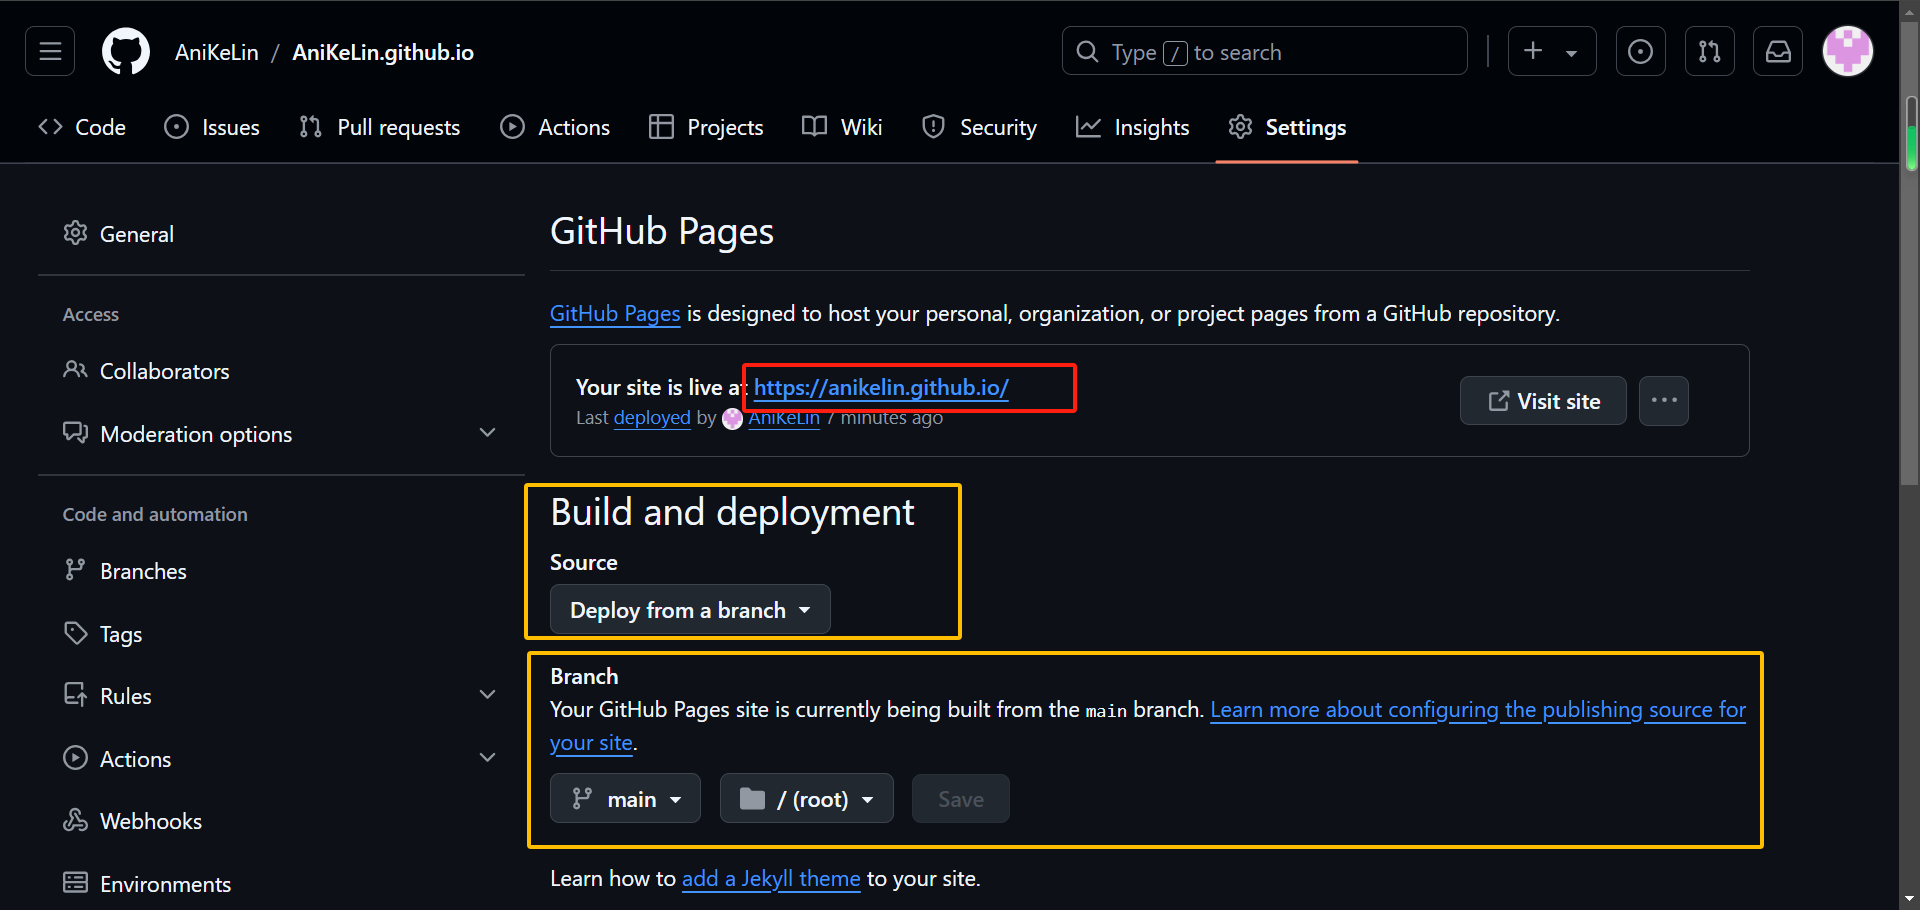Switch to the Issues tab

pos(212,127)
